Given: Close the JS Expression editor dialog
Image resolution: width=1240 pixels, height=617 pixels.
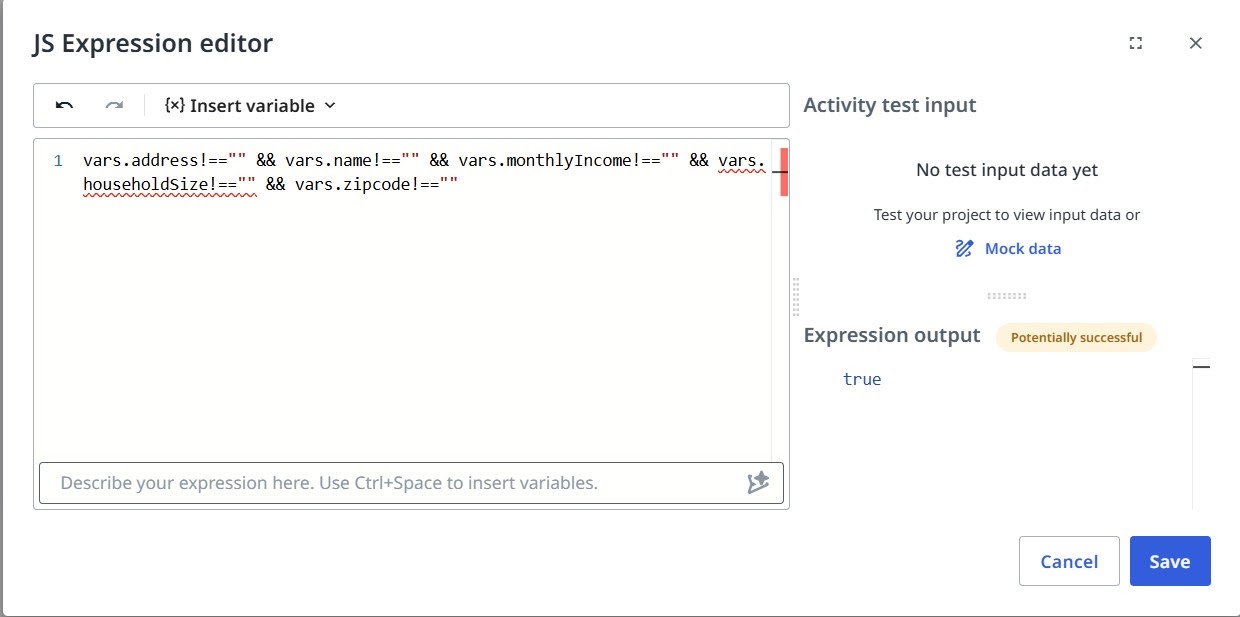Looking at the screenshot, I should 1195,43.
